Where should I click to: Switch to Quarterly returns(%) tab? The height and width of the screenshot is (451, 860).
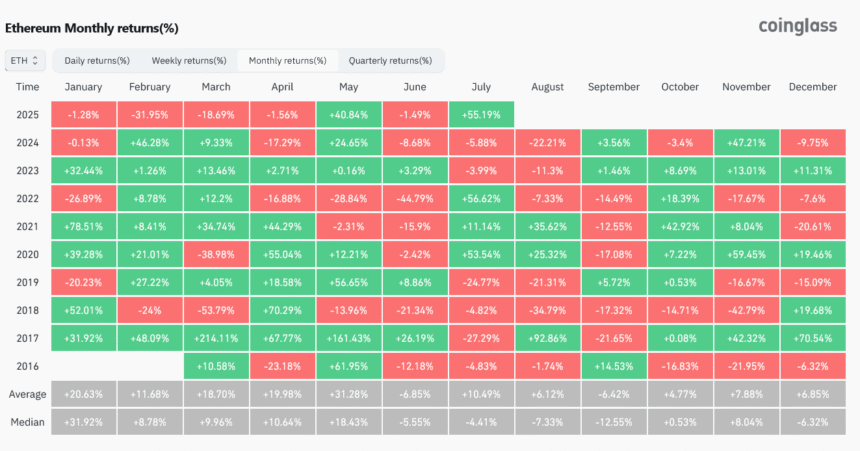[x=389, y=61]
